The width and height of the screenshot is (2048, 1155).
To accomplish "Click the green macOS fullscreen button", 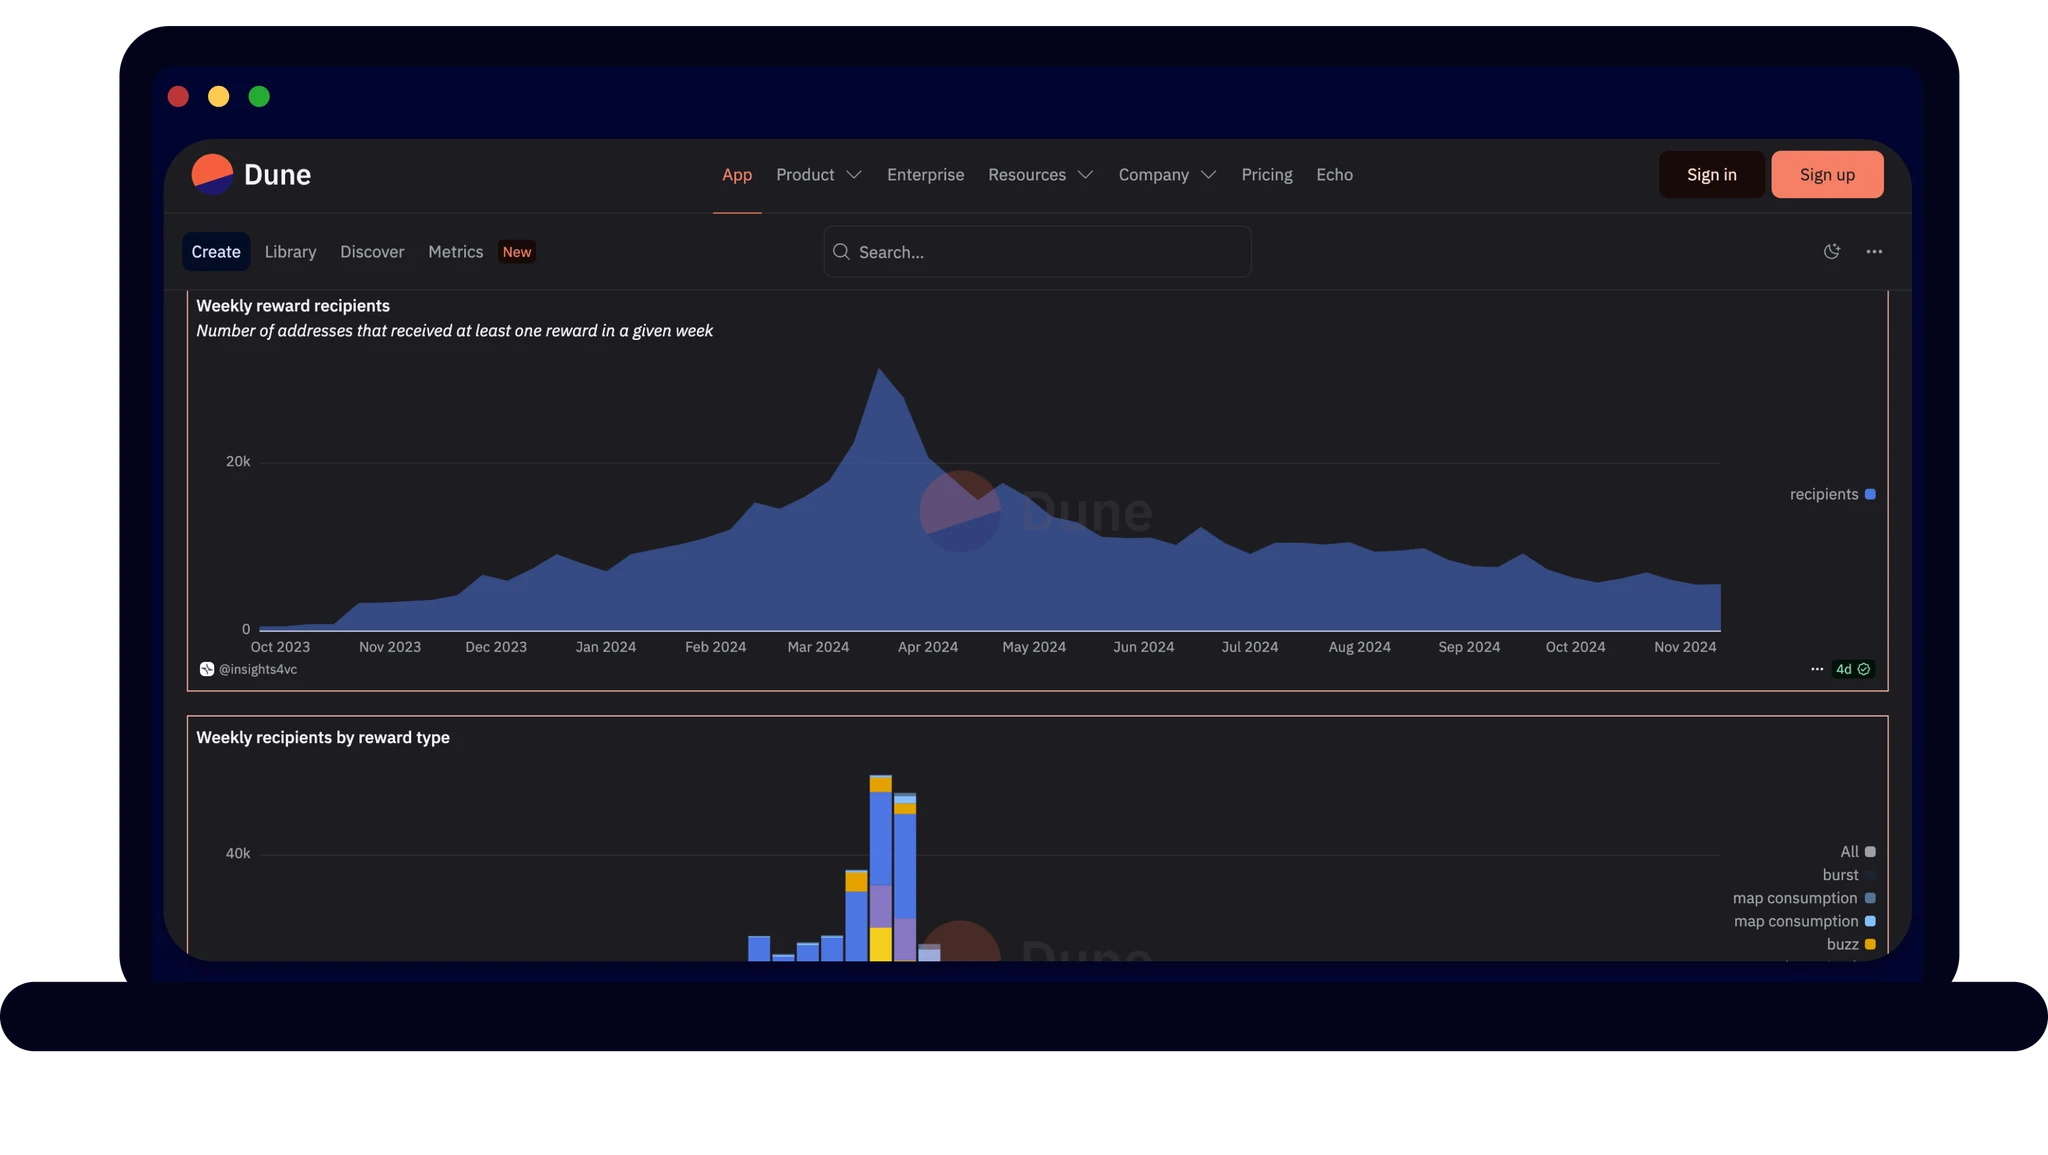I will pyautogui.click(x=258, y=96).
